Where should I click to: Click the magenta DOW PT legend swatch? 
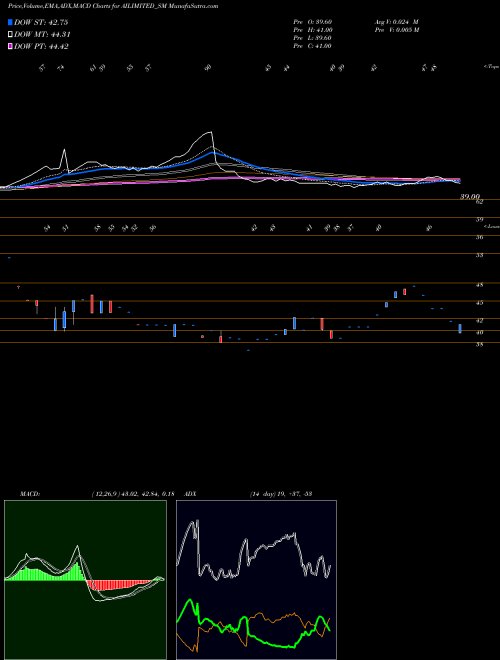click(10, 46)
